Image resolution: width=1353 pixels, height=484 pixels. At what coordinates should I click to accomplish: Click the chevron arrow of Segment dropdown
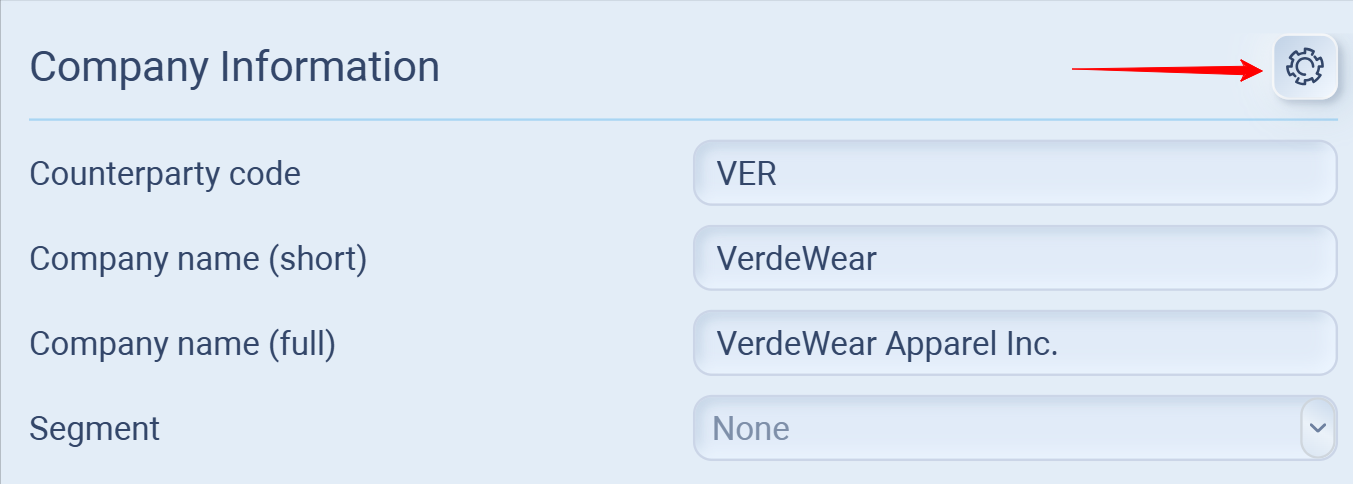coord(1318,428)
